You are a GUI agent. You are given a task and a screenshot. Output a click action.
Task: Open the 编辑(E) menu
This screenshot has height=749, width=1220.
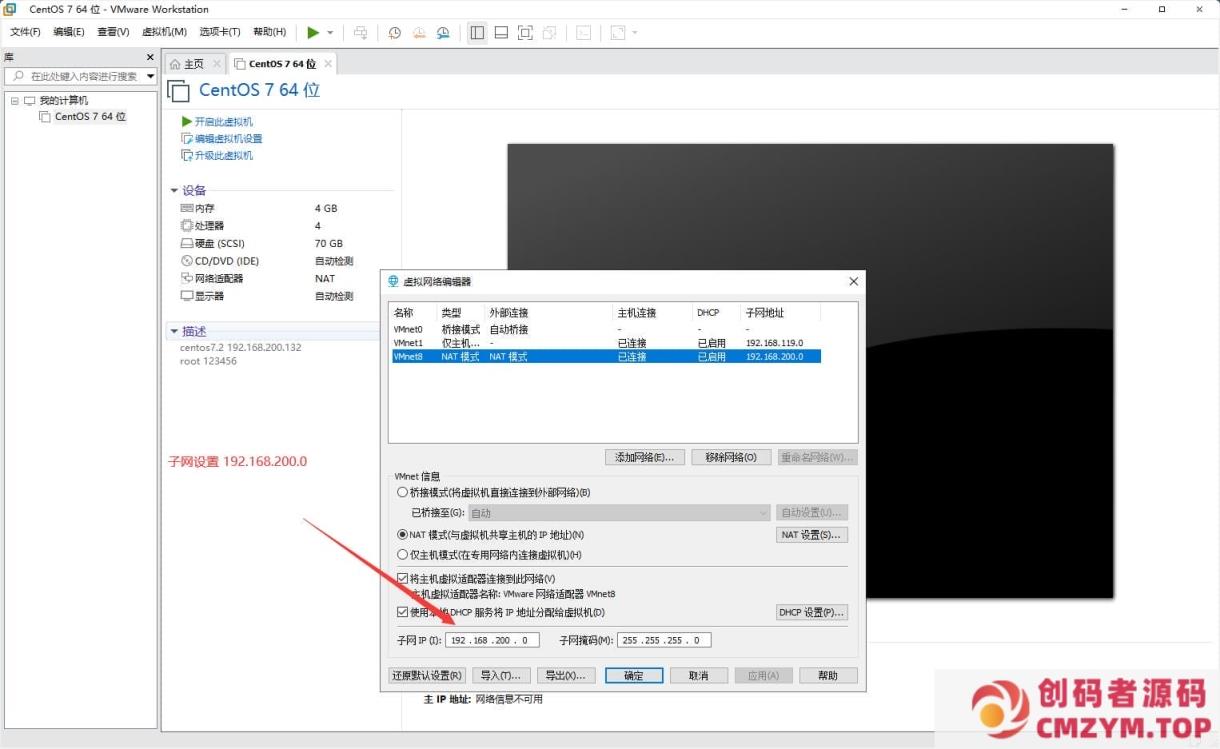tap(69, 32)
